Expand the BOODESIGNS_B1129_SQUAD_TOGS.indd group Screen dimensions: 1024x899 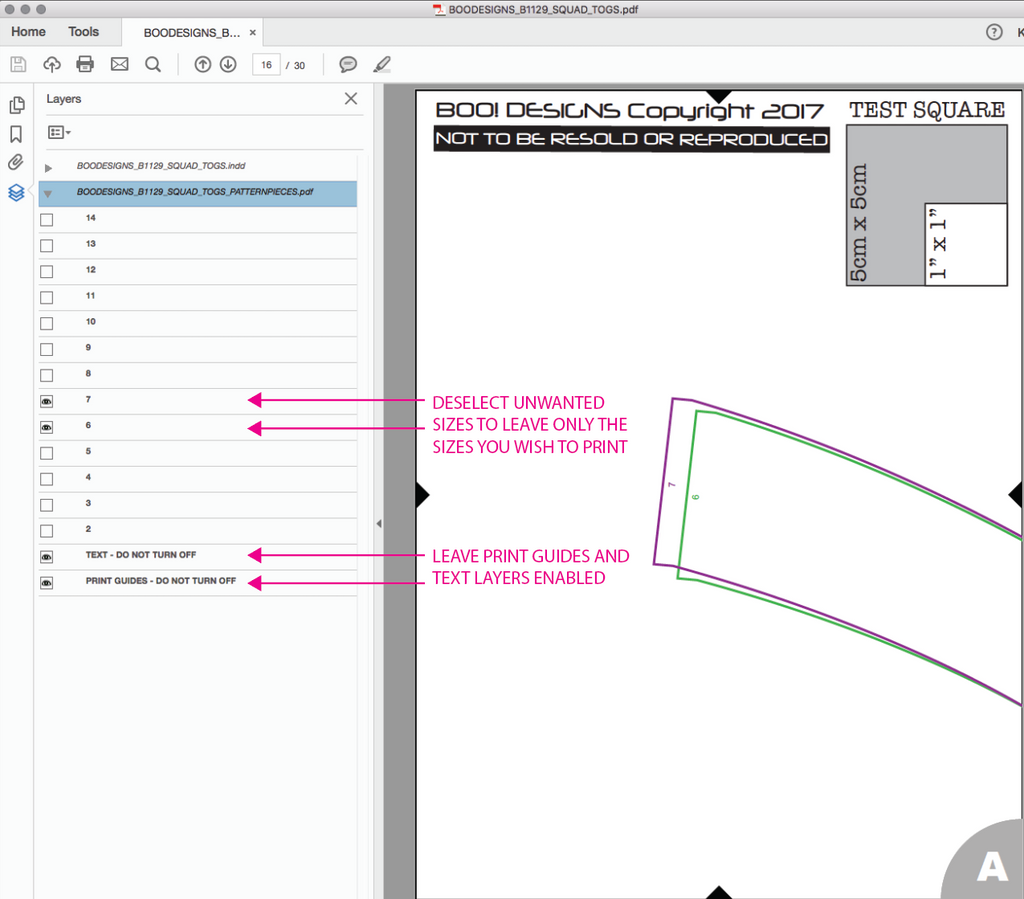47,166
